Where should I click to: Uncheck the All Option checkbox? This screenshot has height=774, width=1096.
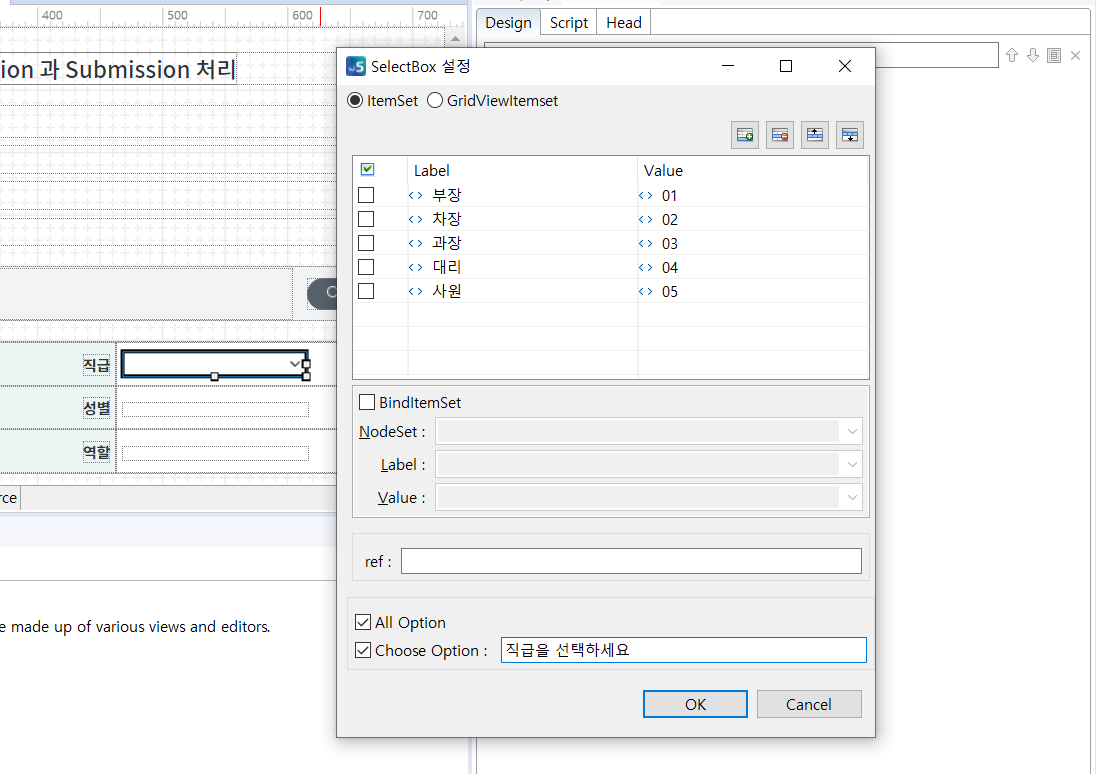tap(363, 622)
